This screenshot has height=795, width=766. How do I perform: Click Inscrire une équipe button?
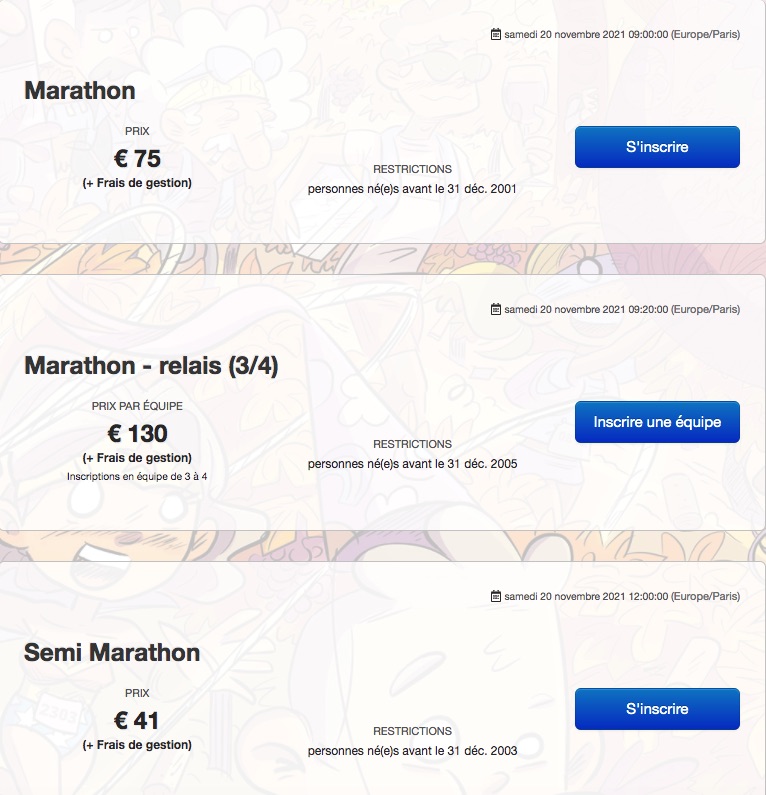coord(657,422)
